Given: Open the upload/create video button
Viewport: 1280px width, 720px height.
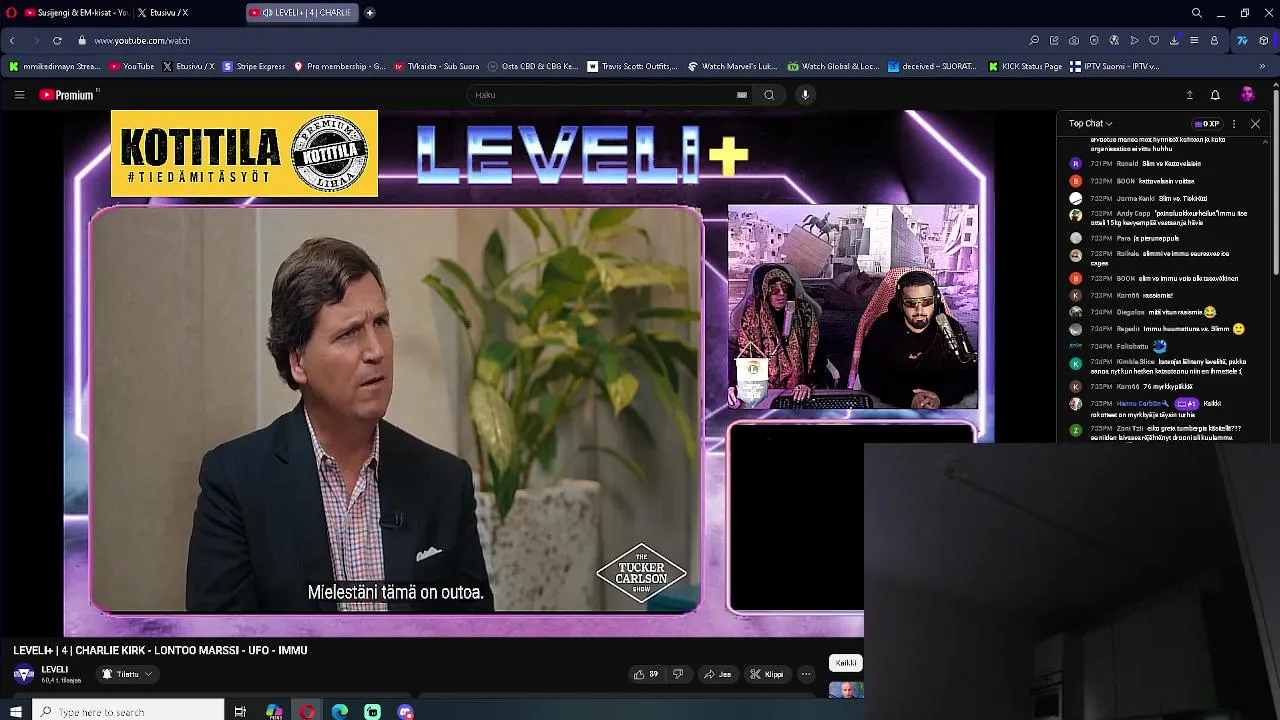Looking at the screenshot, I should (1189, 95).
